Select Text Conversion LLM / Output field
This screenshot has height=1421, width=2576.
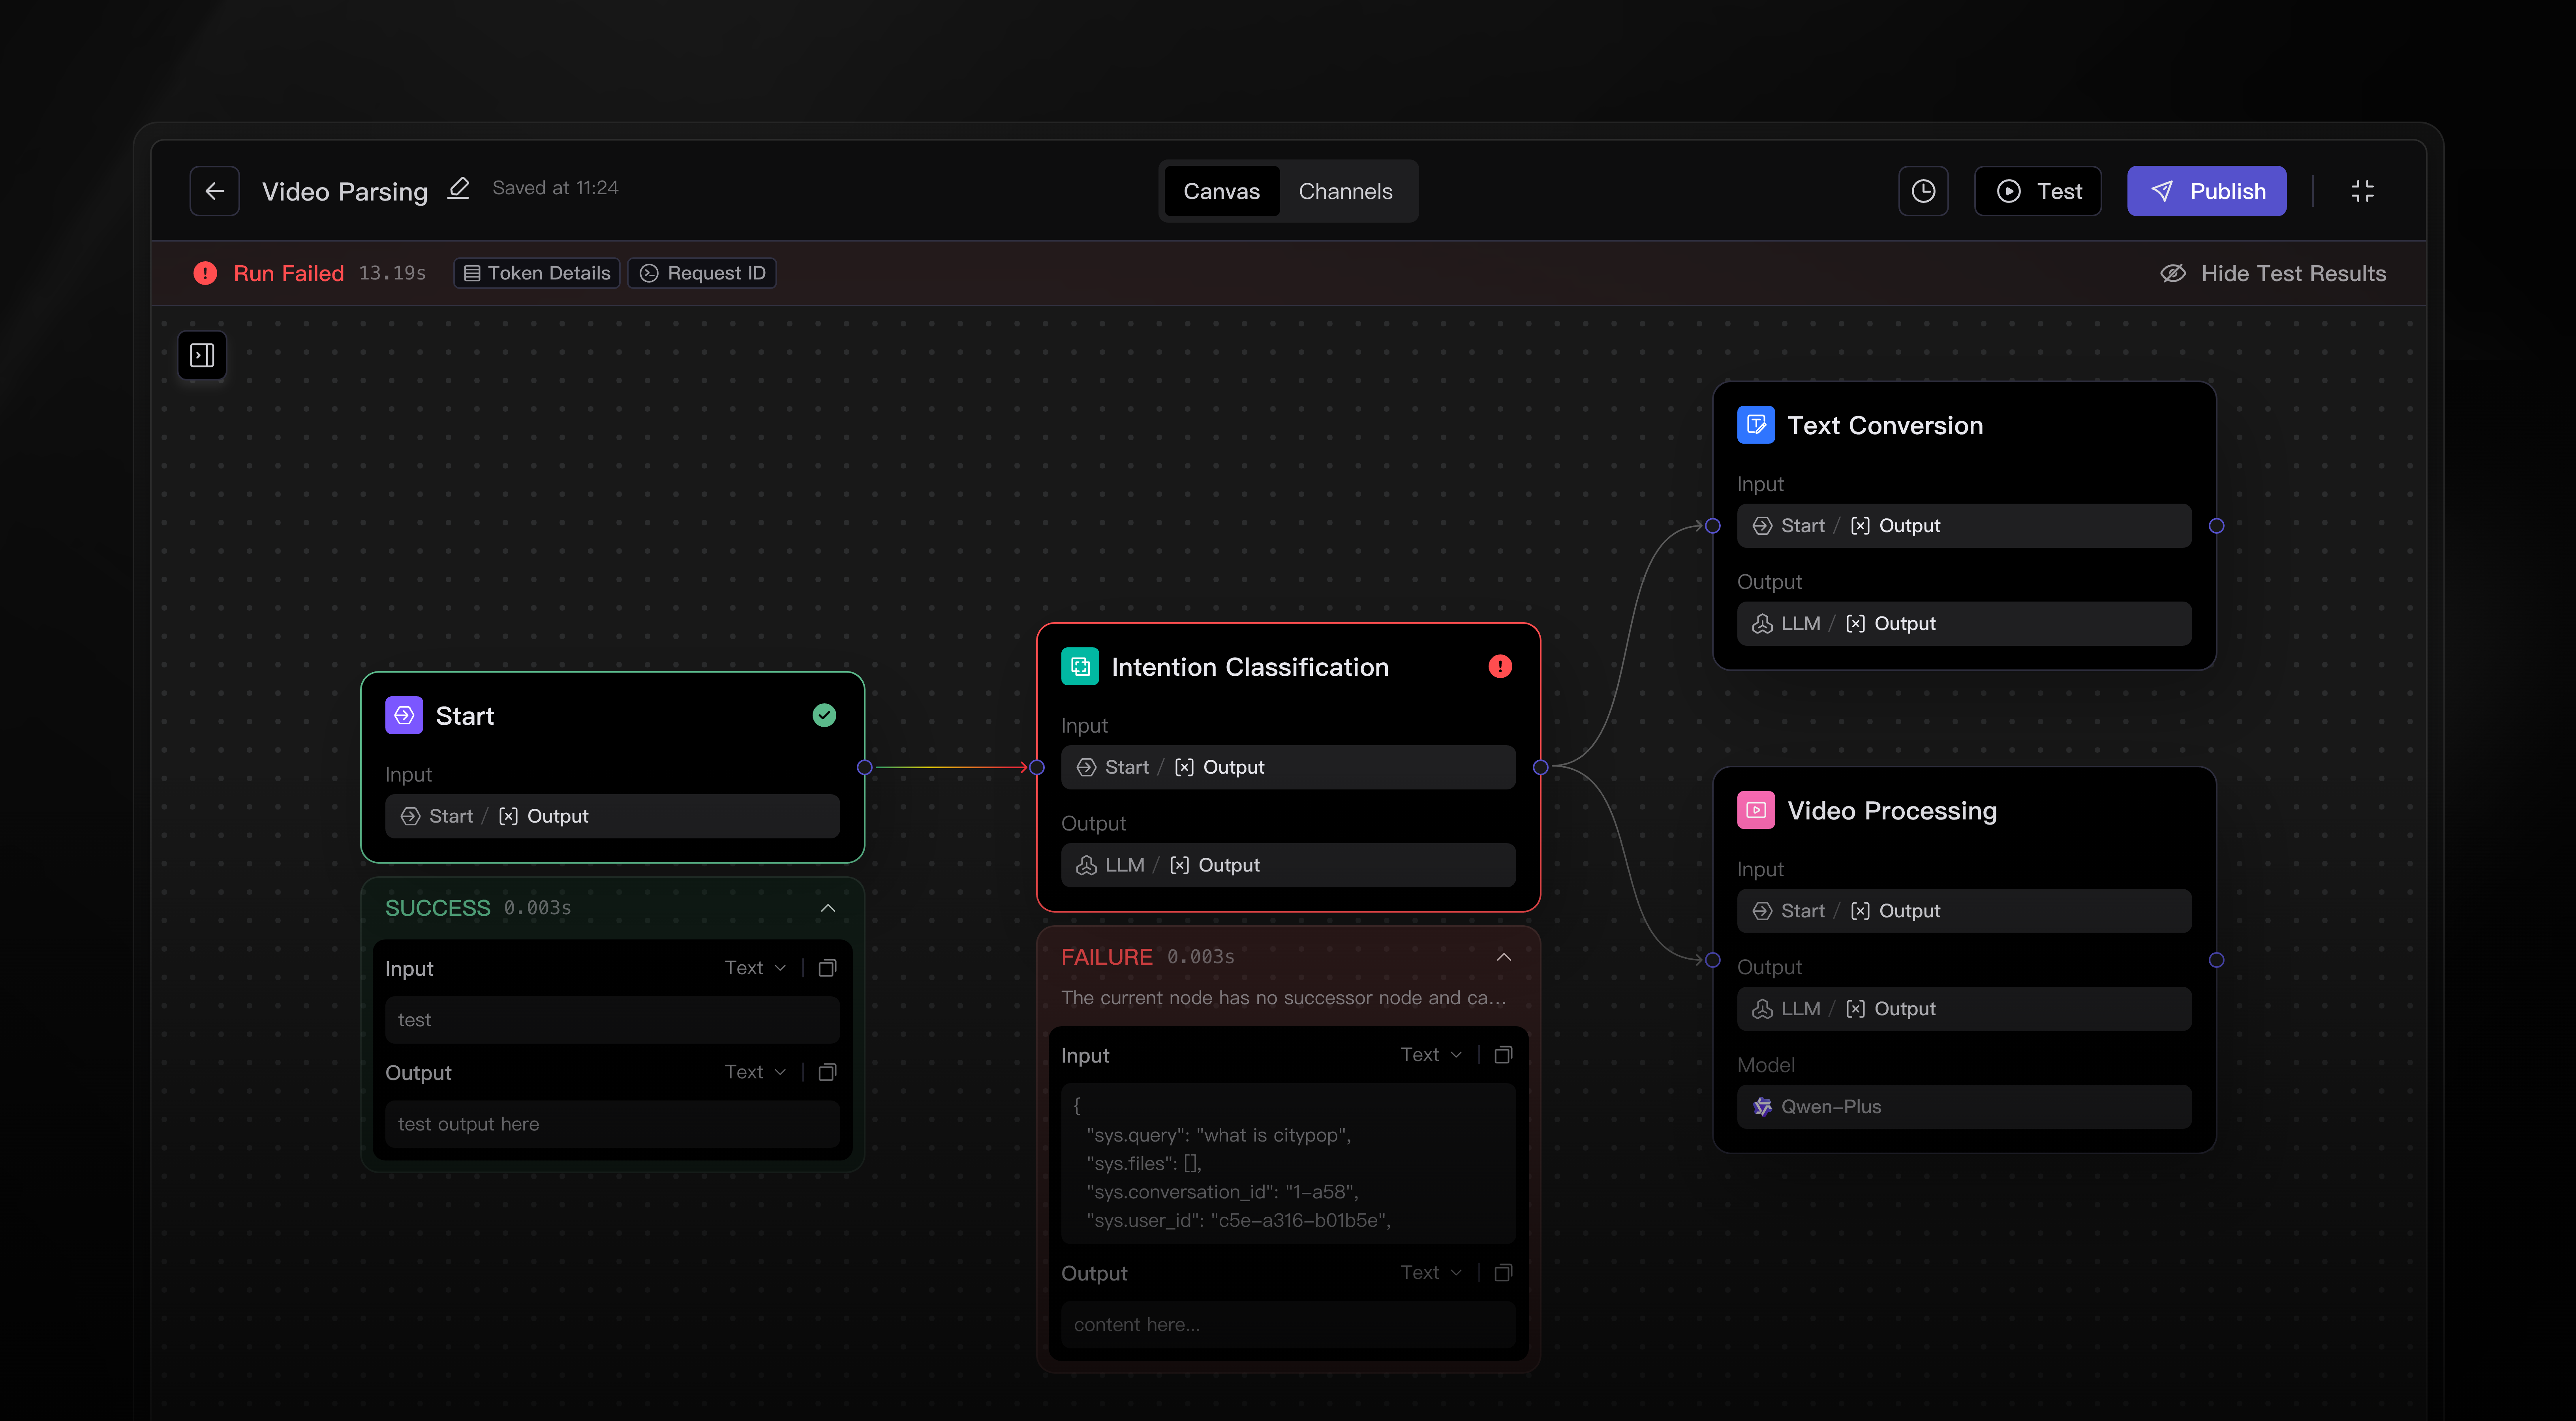(x=1964, y=624)
